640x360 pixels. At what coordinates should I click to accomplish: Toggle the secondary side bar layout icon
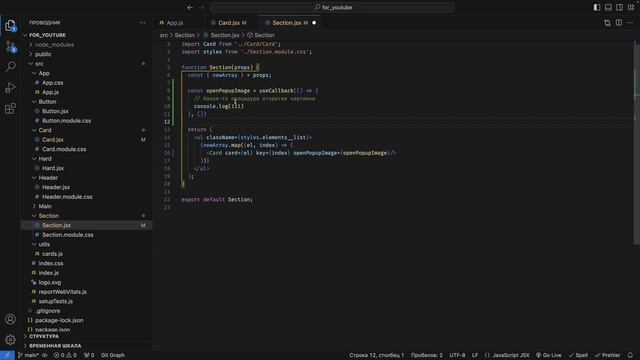pyautogui.click(x=620, y=7)
